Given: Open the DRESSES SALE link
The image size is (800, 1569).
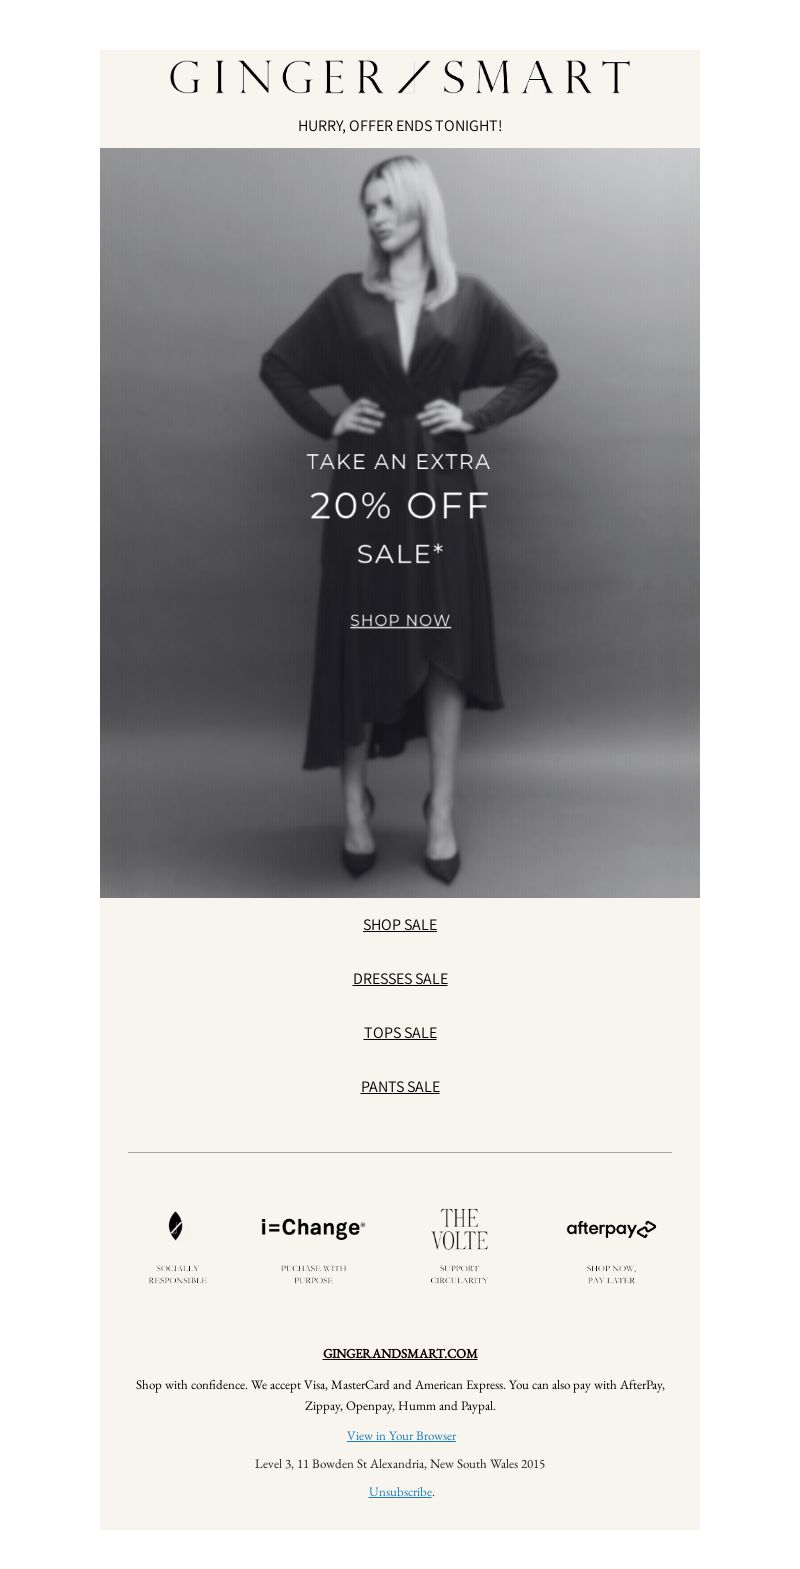Looking at the screenshot, I should click(400, 979).
